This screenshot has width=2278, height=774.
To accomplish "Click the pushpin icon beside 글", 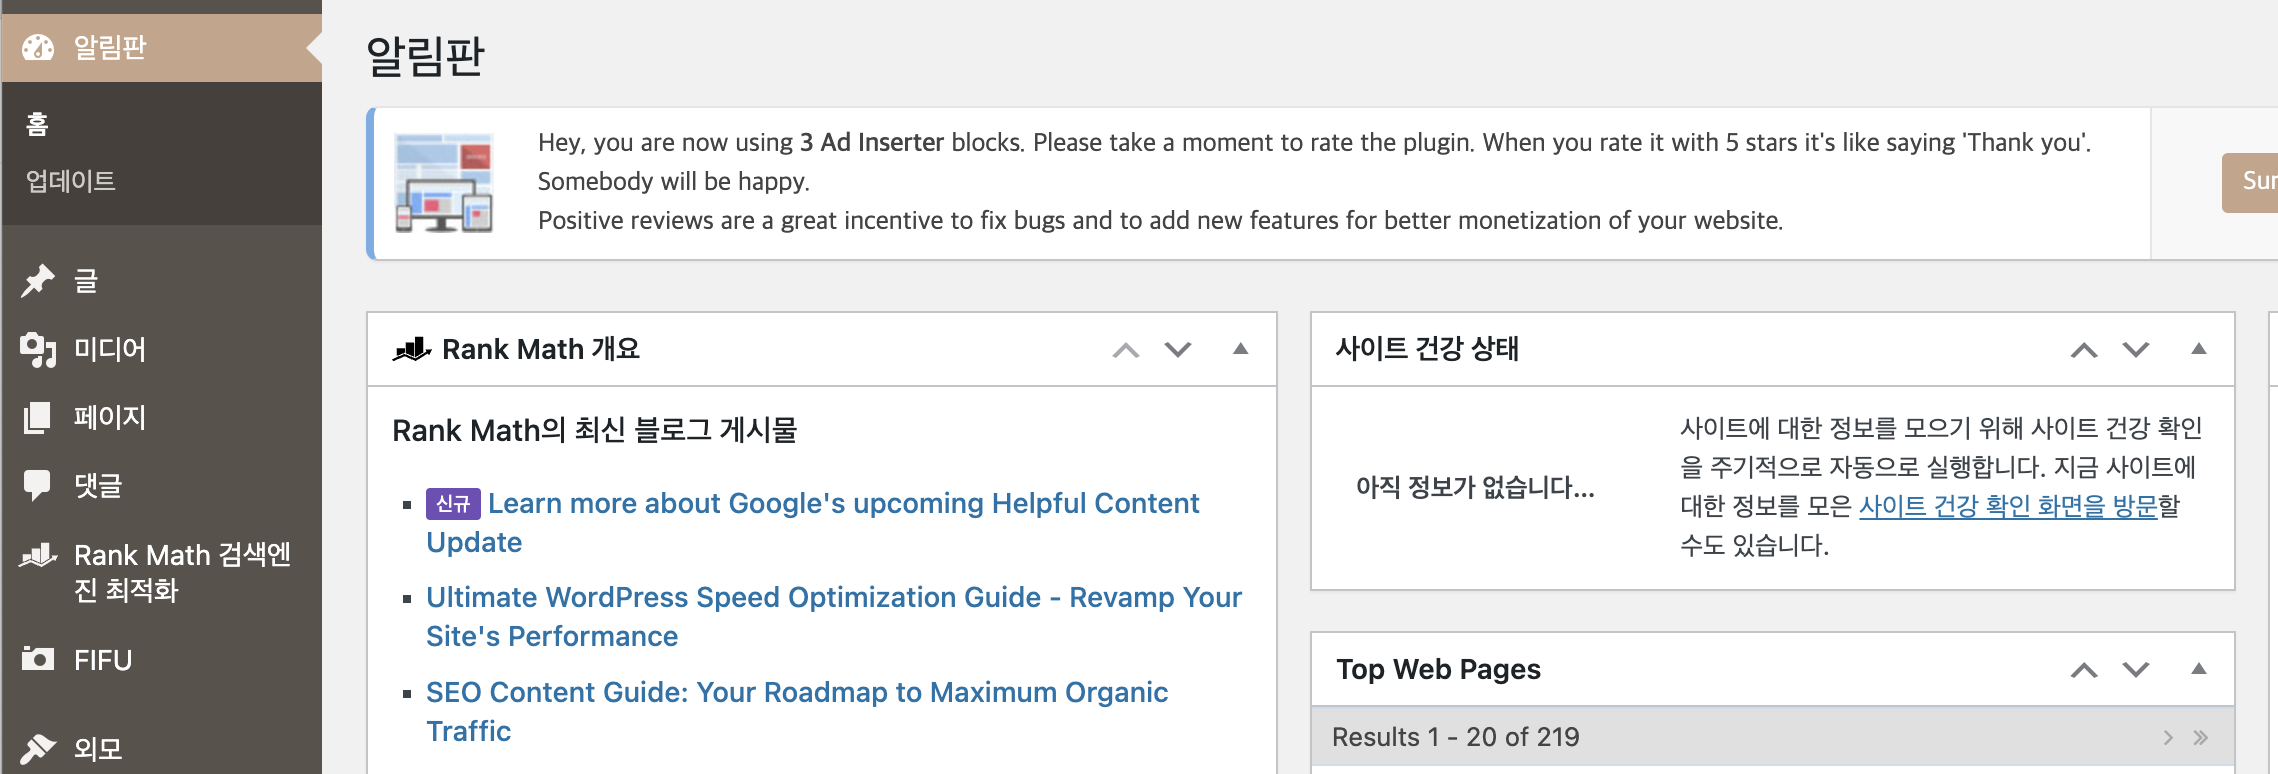I will click(38, 281).
